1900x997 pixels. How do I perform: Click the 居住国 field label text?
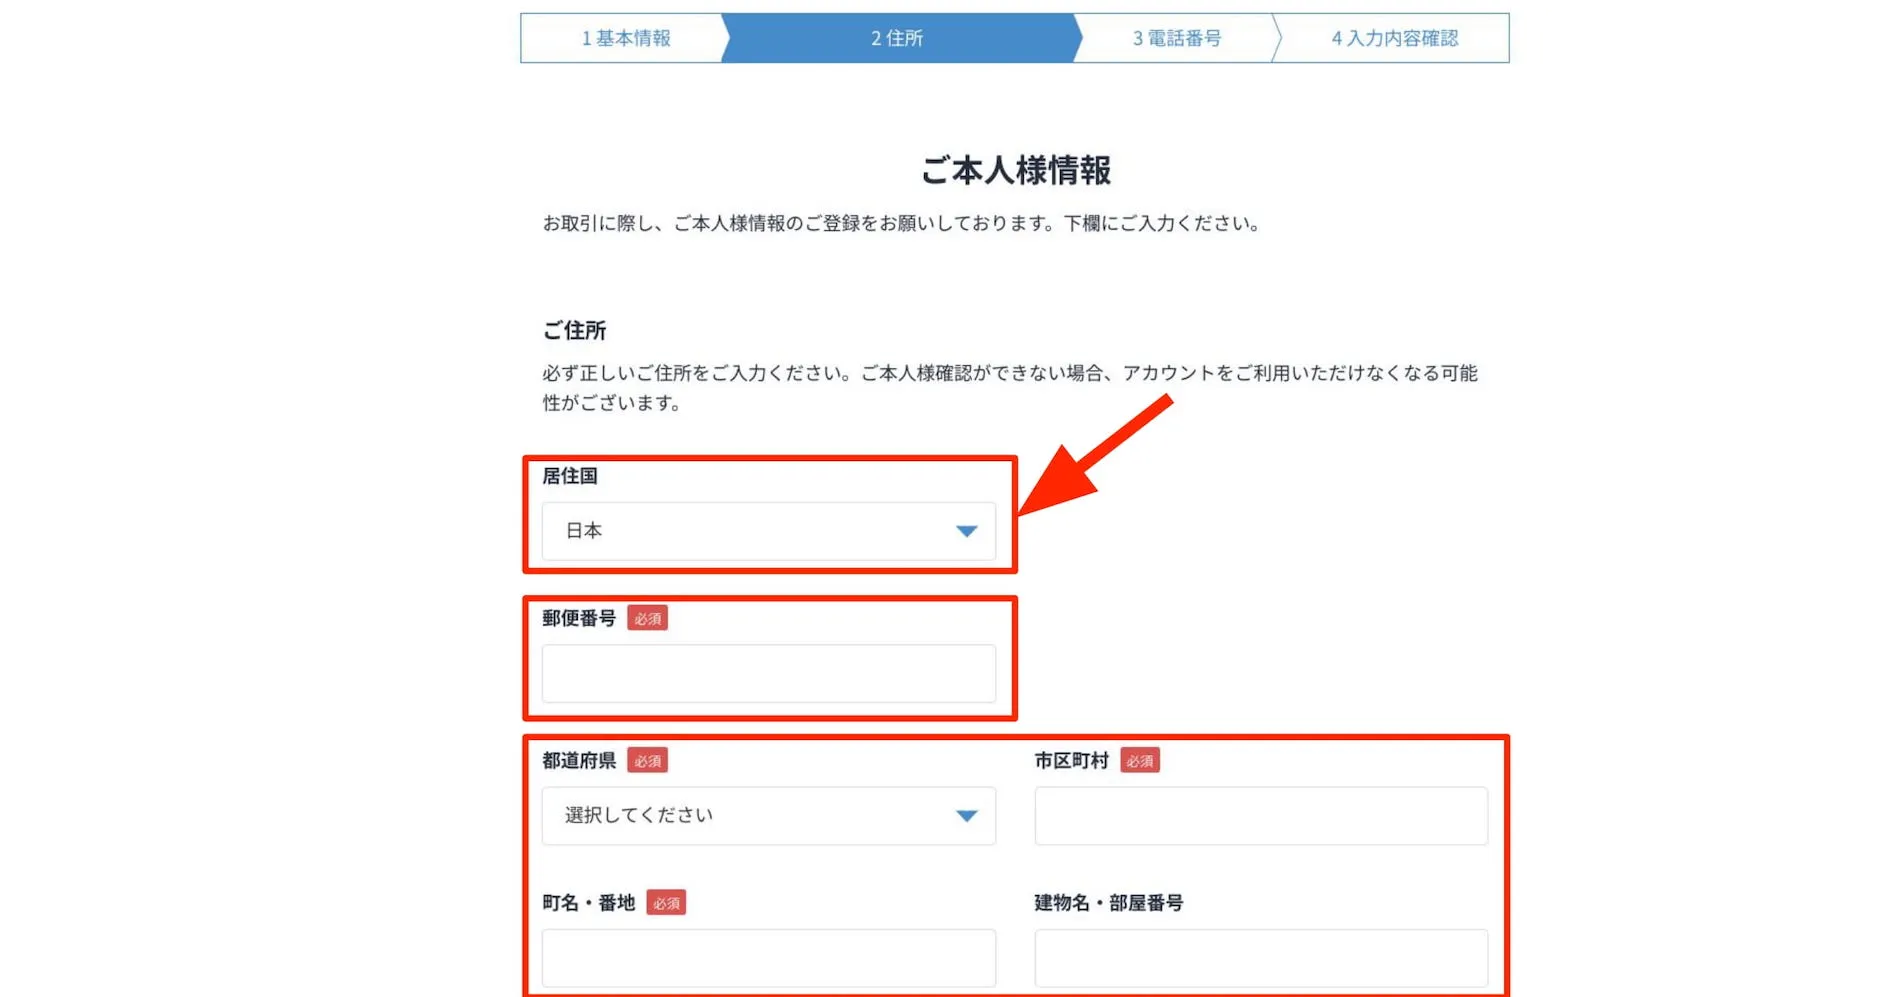568,476
